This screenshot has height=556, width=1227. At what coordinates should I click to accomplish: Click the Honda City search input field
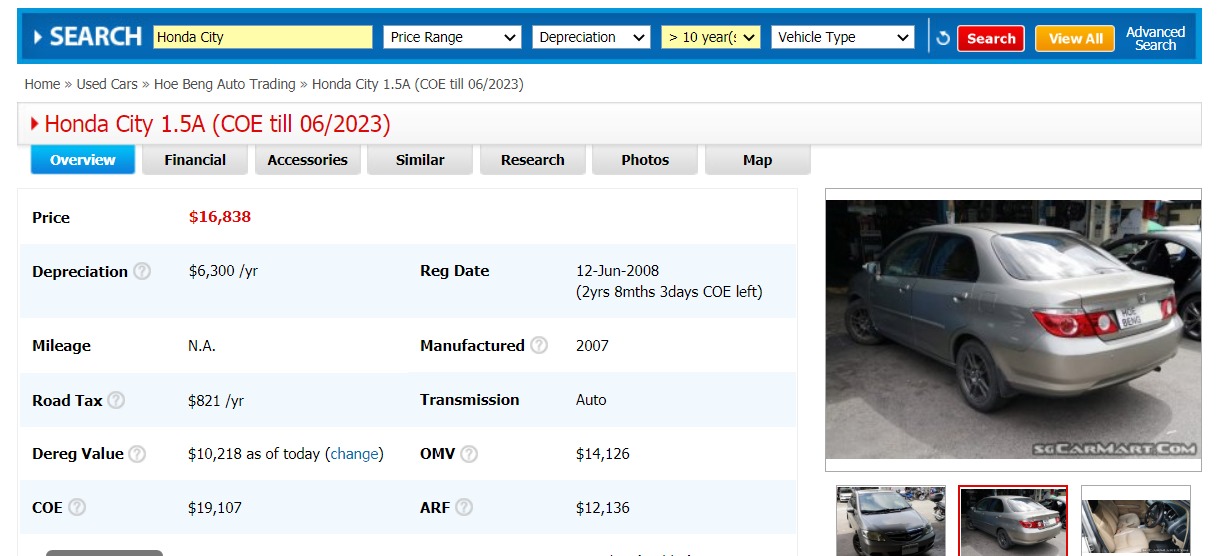pyautogui.click(x=262, y=37)
